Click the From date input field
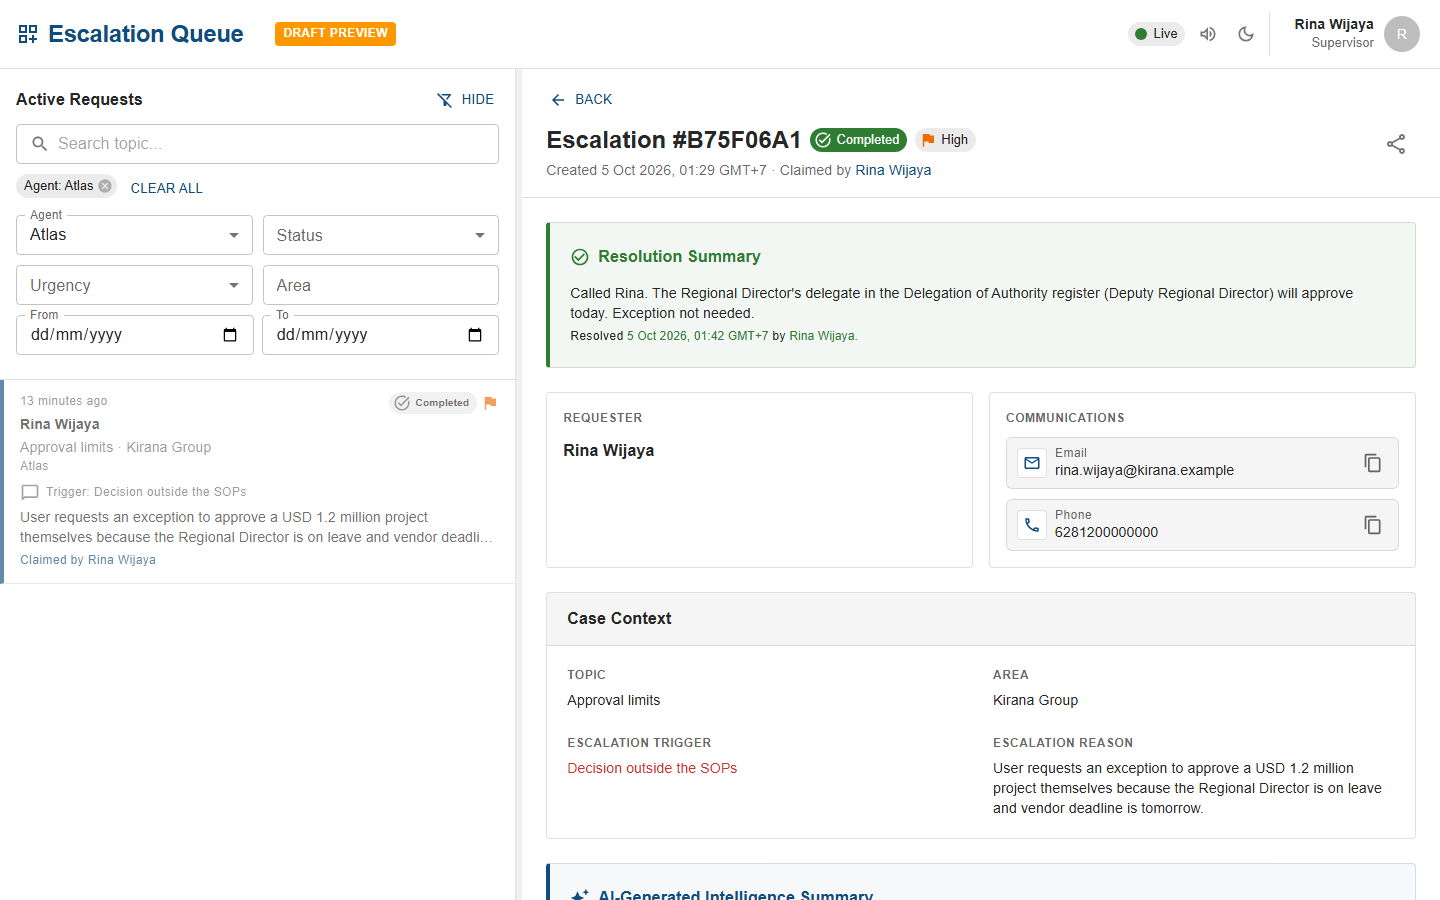The image size is (1440, 900). tap(134, 335)
